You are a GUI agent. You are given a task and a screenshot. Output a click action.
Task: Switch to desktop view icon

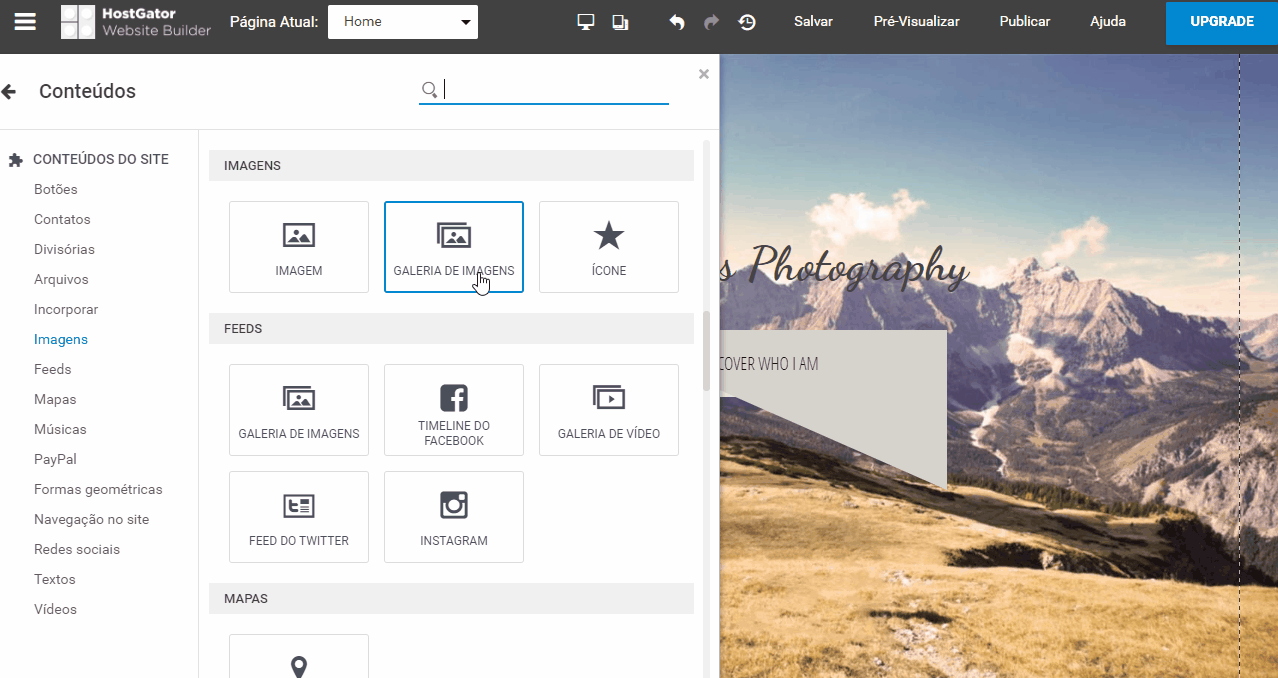point(587,22)
